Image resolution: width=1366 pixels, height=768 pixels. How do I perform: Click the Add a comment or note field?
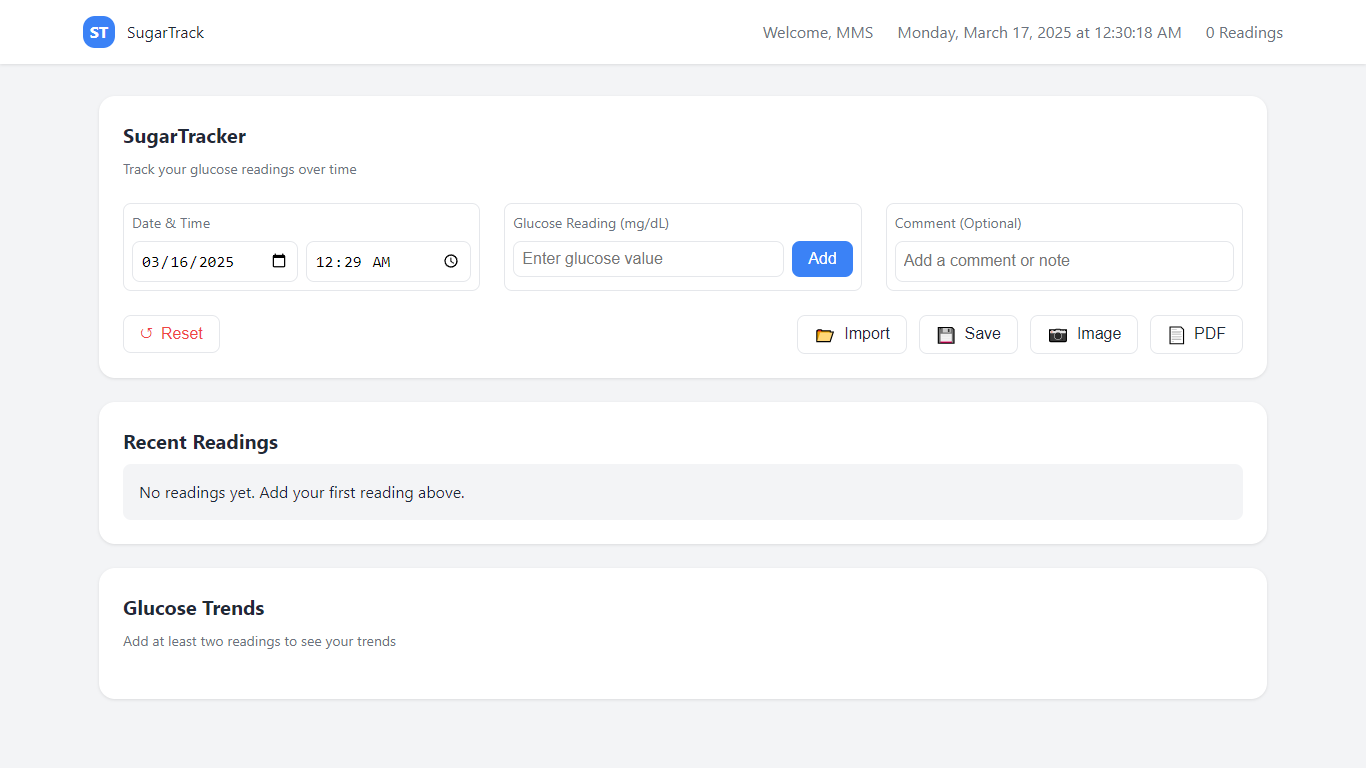pos(1063,261)
